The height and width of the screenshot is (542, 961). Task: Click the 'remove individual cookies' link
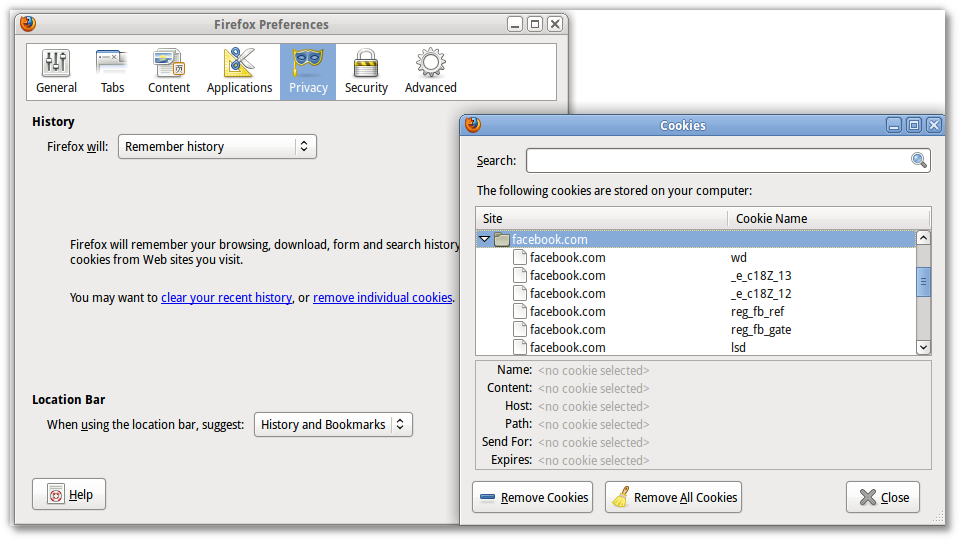[382, 297]
